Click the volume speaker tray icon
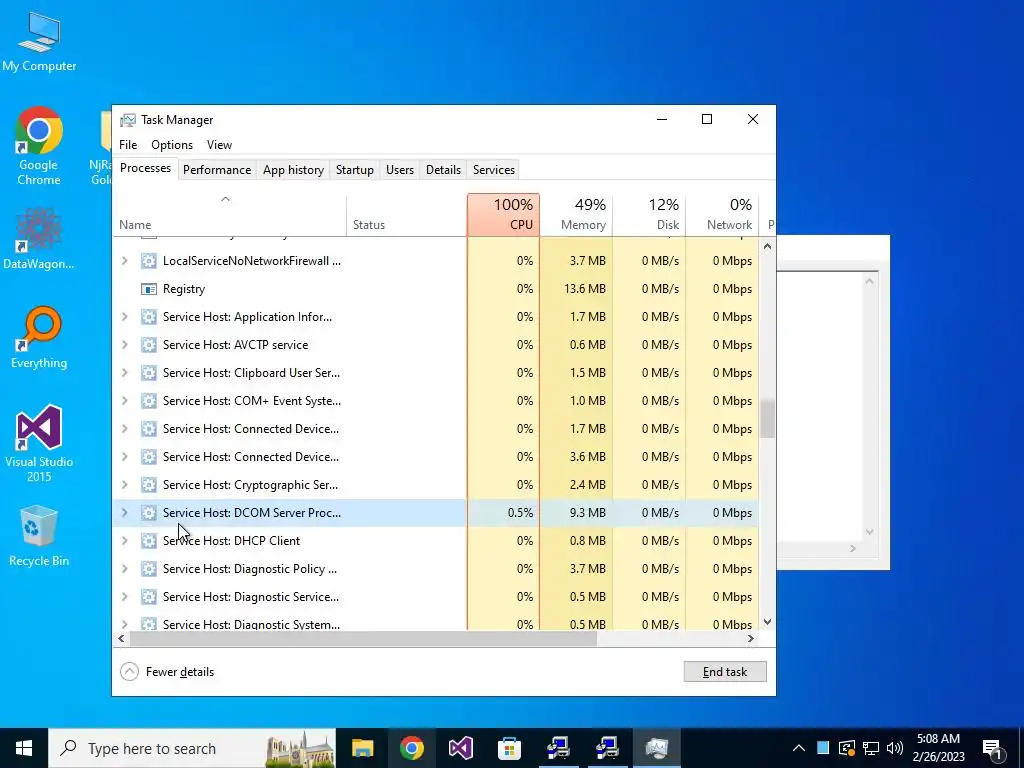The height and width of the screenshot is (768, 1024). pyautogui.click(x=895, y=748)
